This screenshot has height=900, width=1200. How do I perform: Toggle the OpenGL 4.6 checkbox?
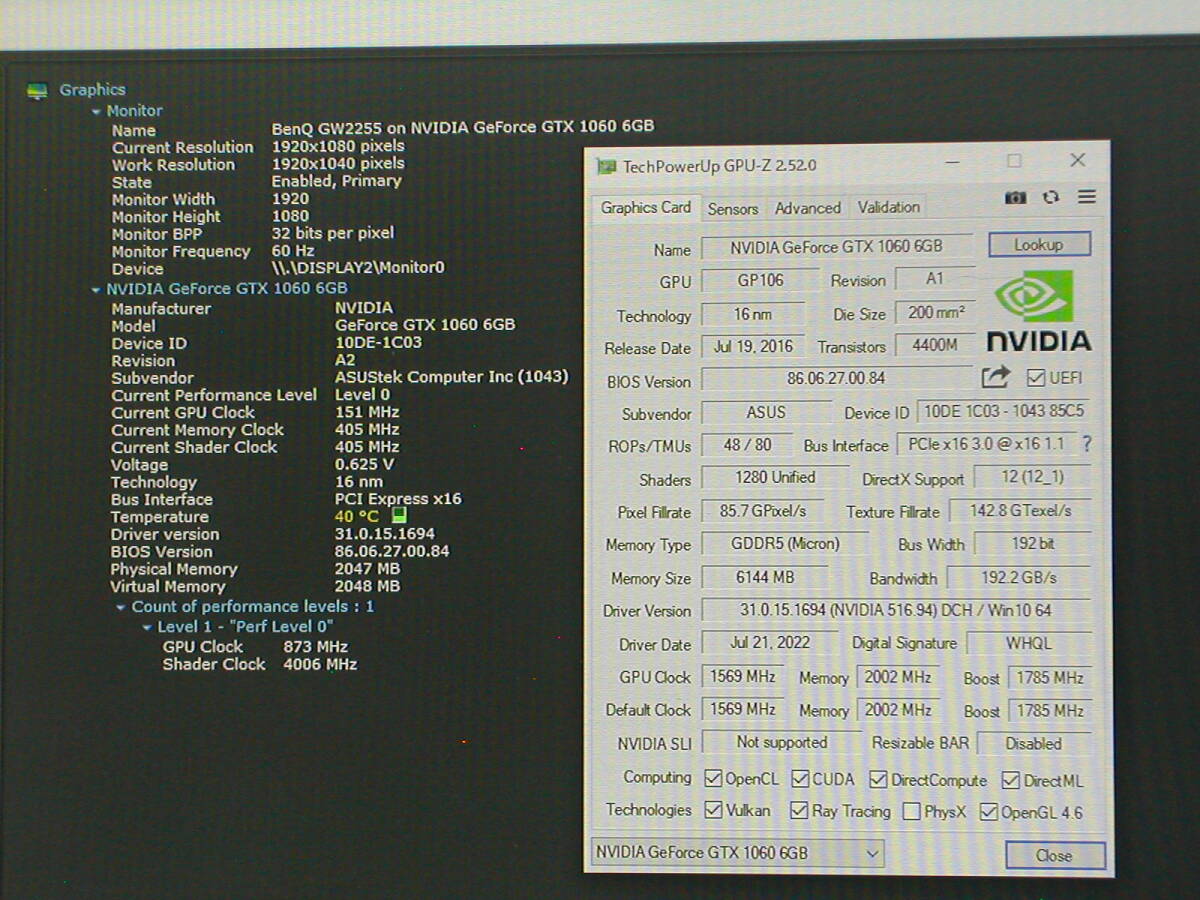click(x=989, y=812)
